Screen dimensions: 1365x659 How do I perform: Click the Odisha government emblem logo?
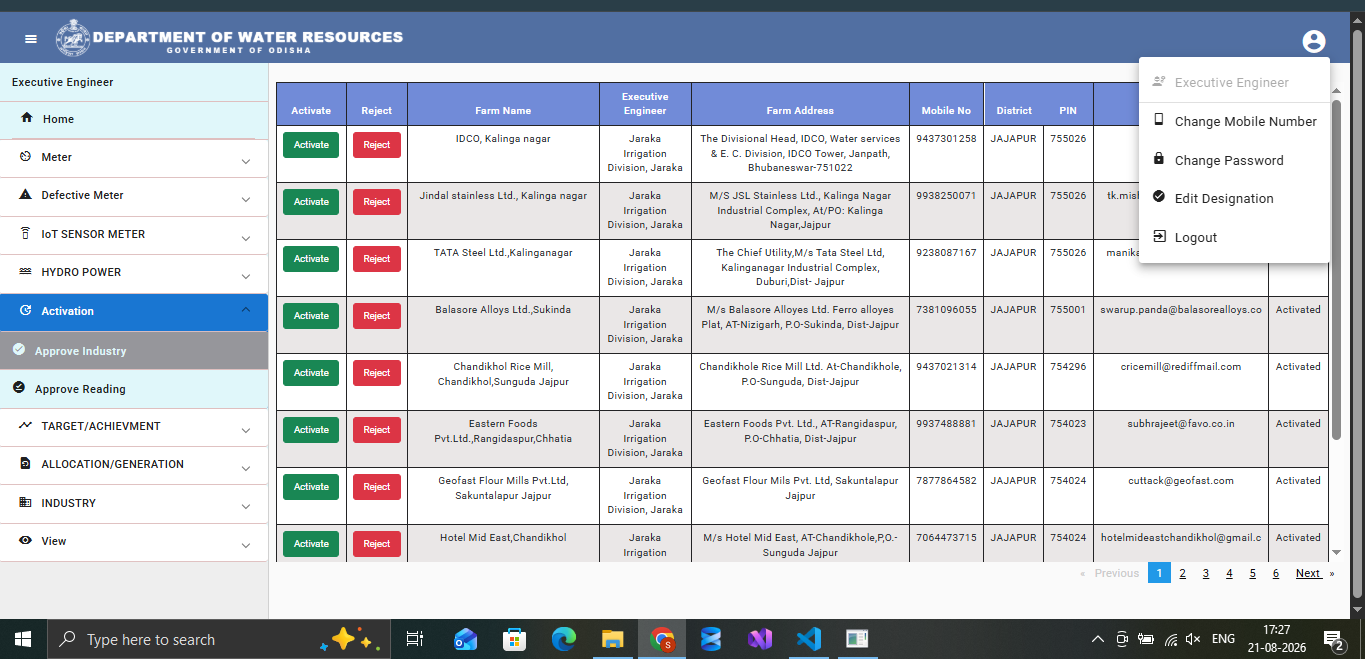[72, 39]
